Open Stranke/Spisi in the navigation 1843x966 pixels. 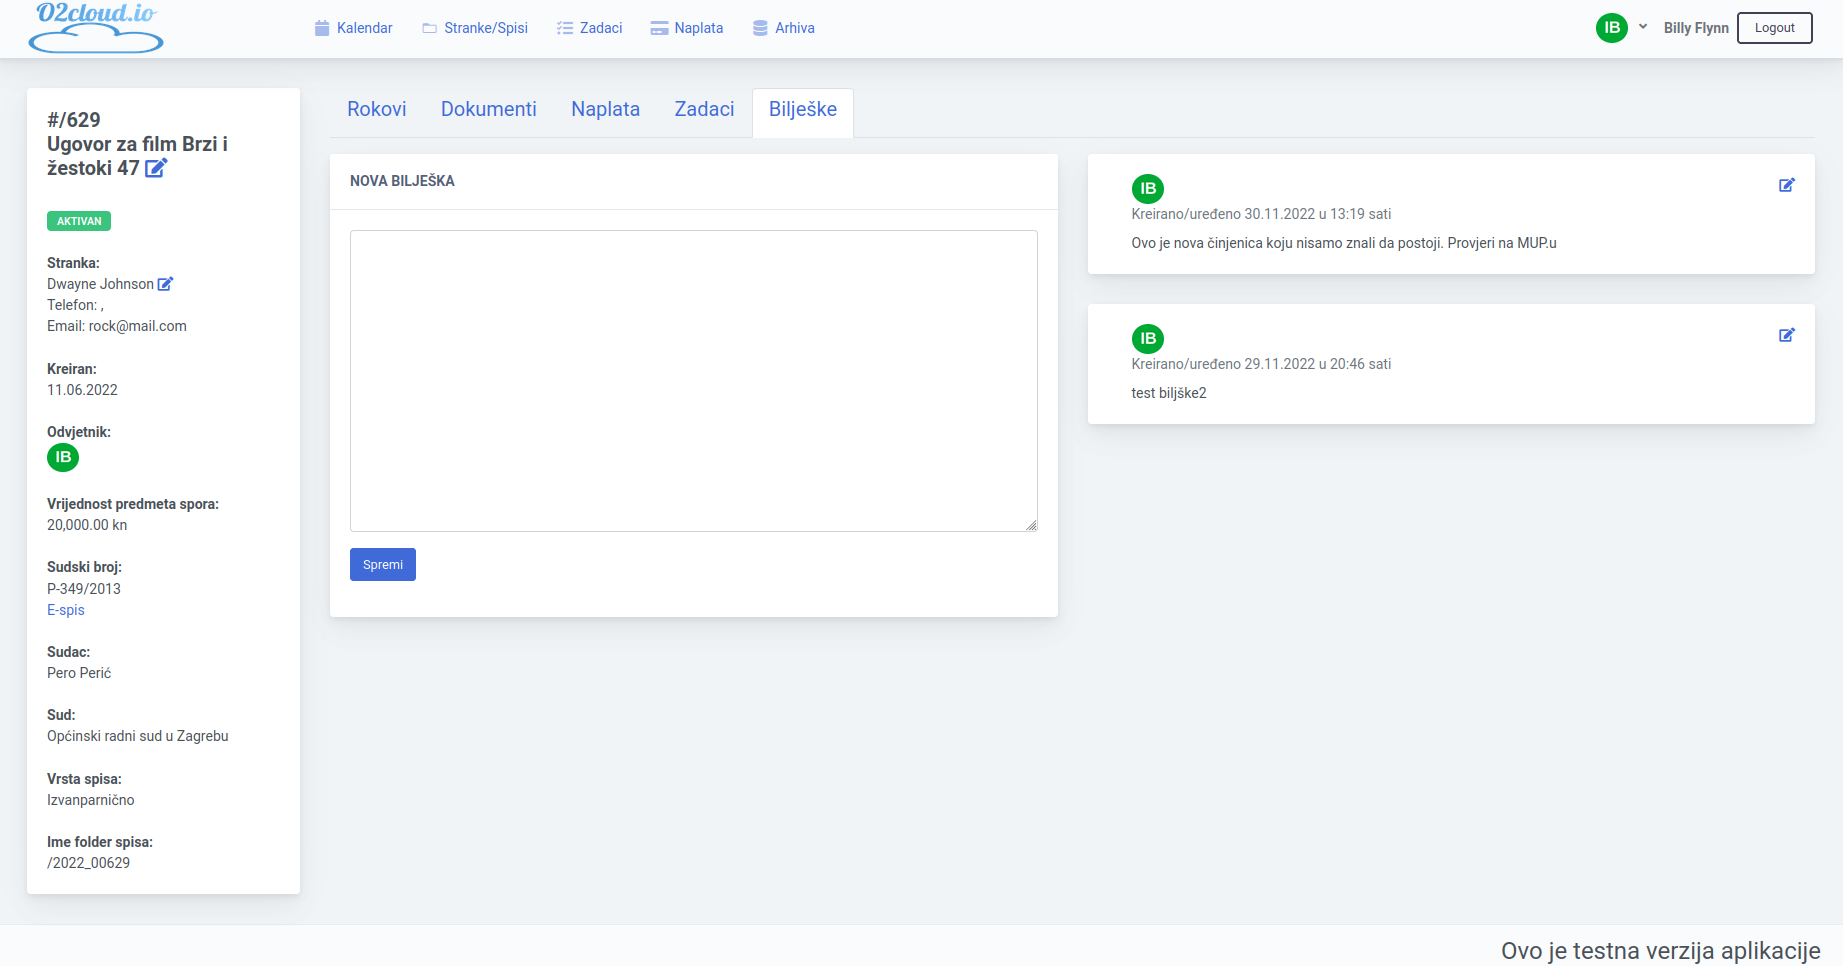(475, 28)
